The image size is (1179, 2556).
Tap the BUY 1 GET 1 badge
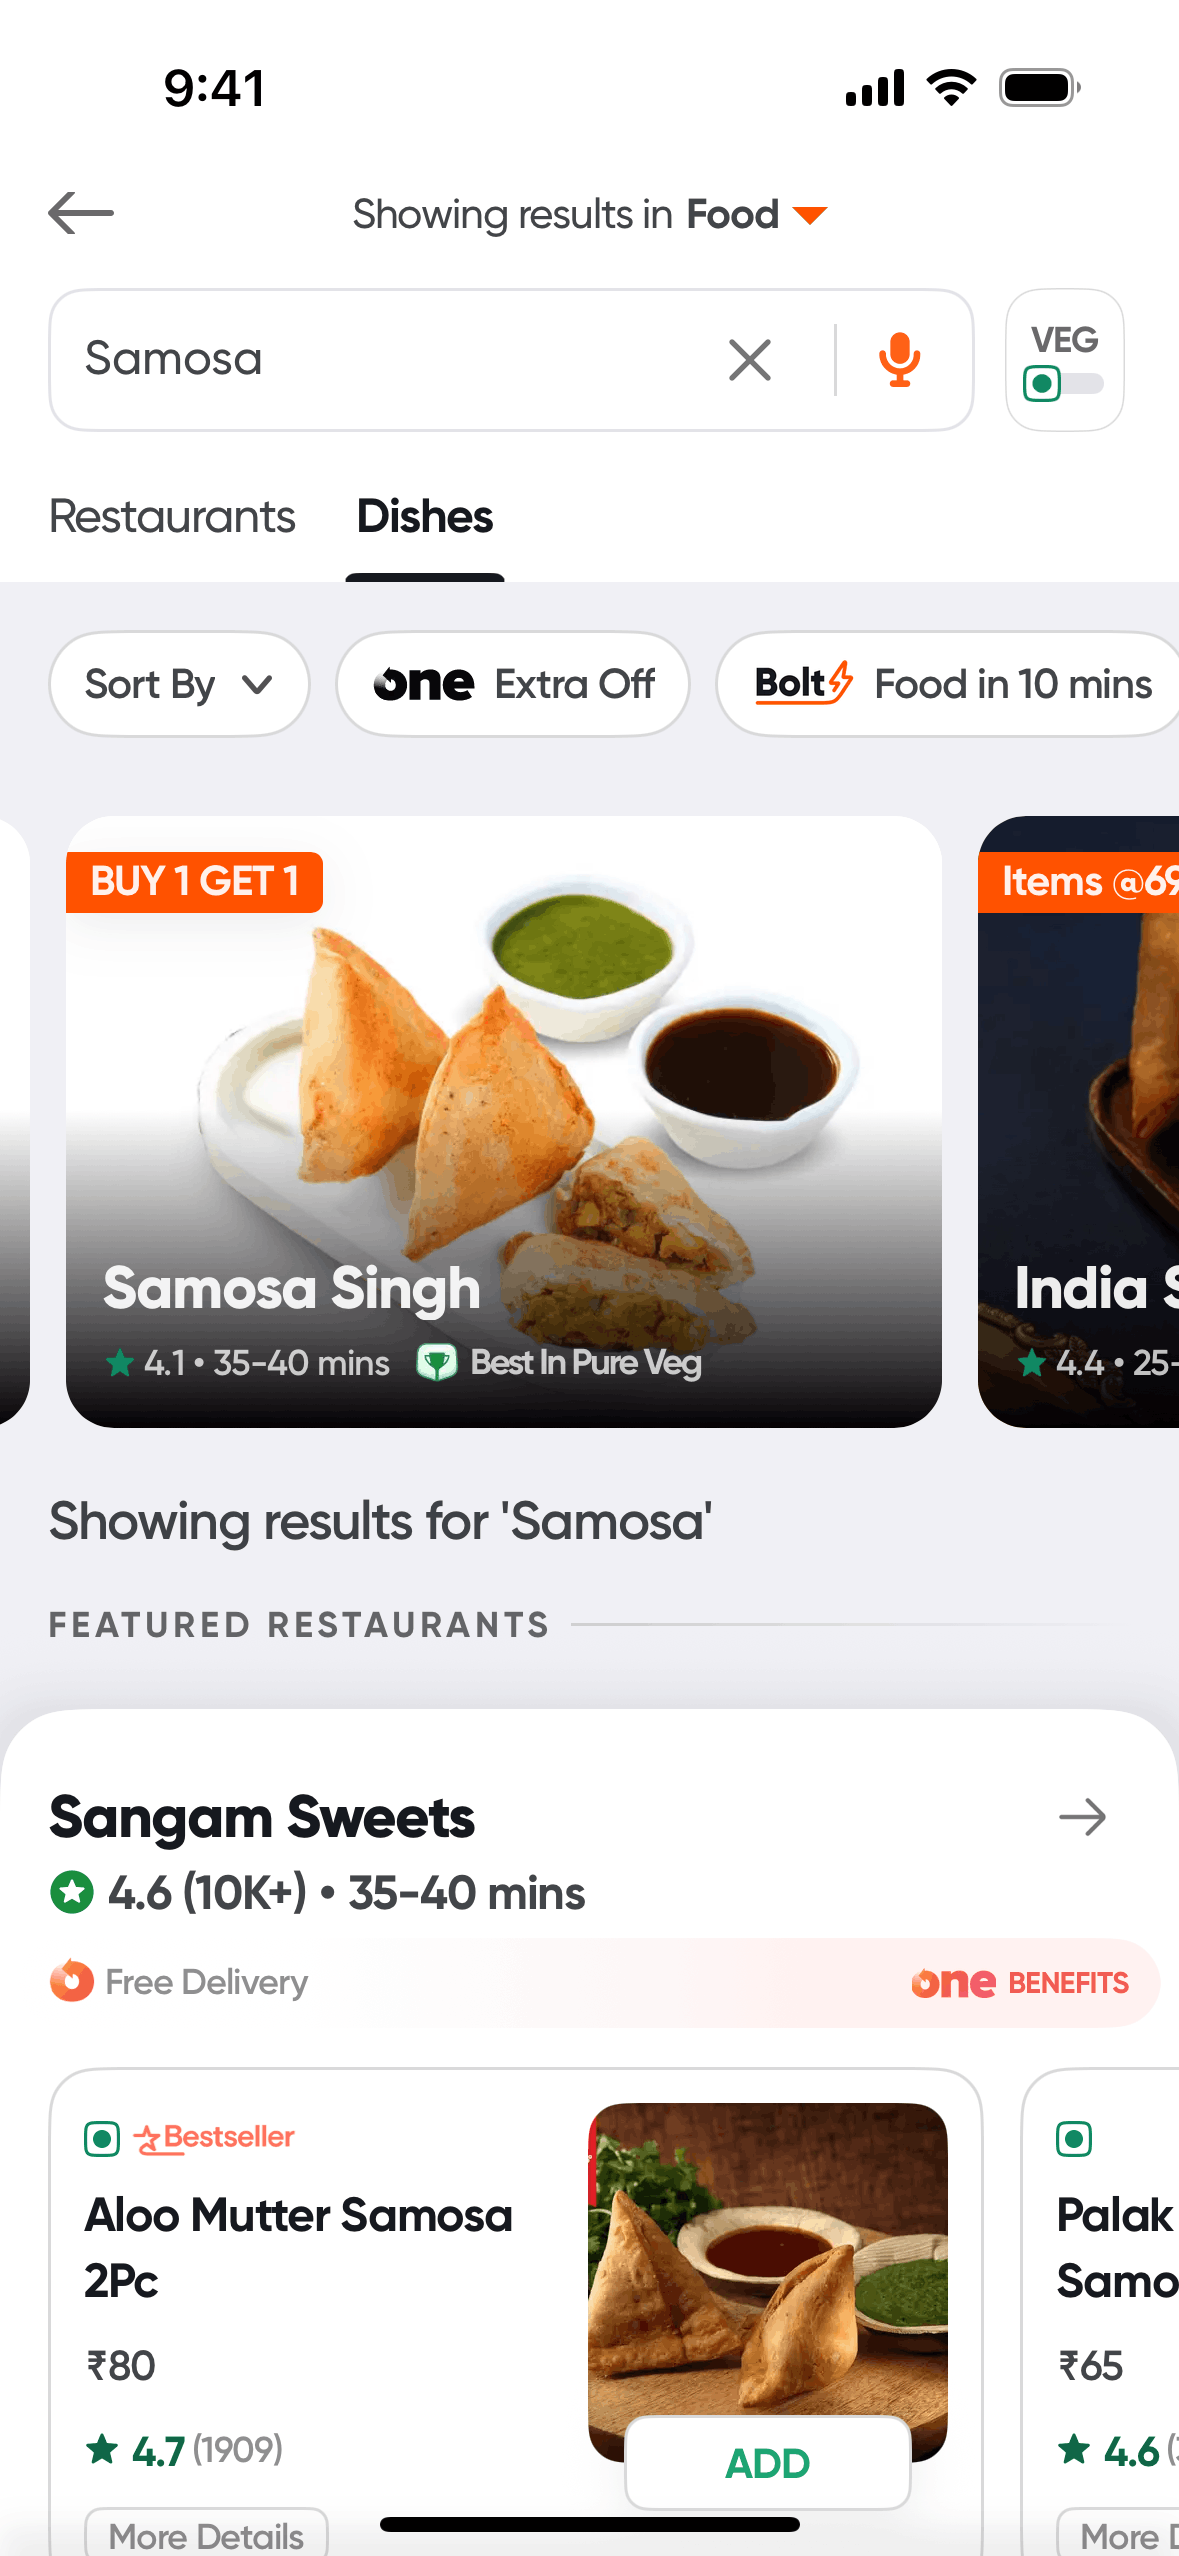[x=195, y=882]
